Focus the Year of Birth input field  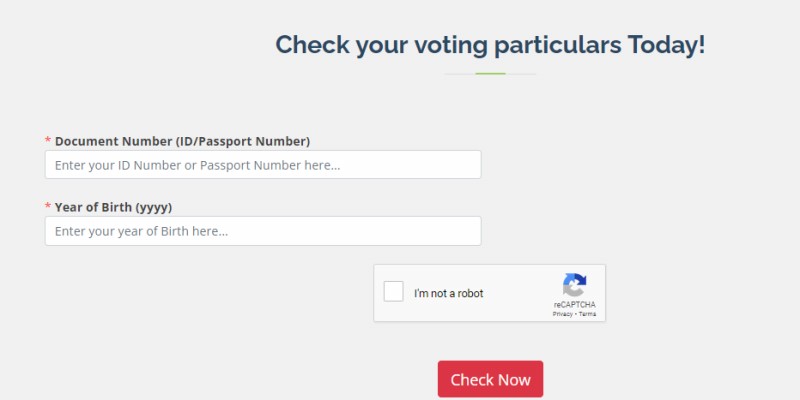coord(263,231)
